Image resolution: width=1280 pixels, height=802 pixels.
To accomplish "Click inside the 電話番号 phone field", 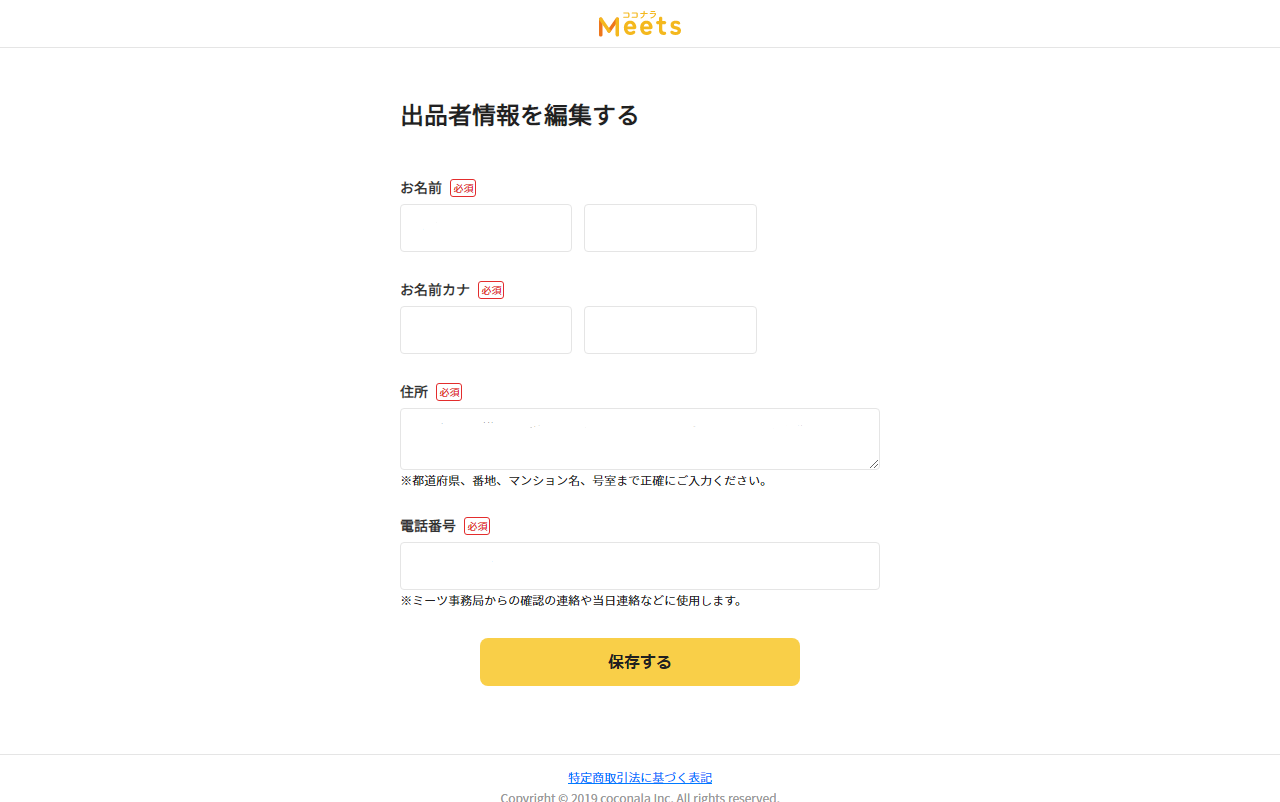I will (640, 566).
